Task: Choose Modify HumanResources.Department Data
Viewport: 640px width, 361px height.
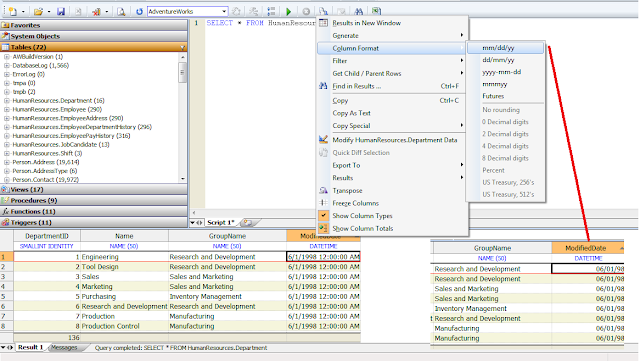Action: pos(392,140)
